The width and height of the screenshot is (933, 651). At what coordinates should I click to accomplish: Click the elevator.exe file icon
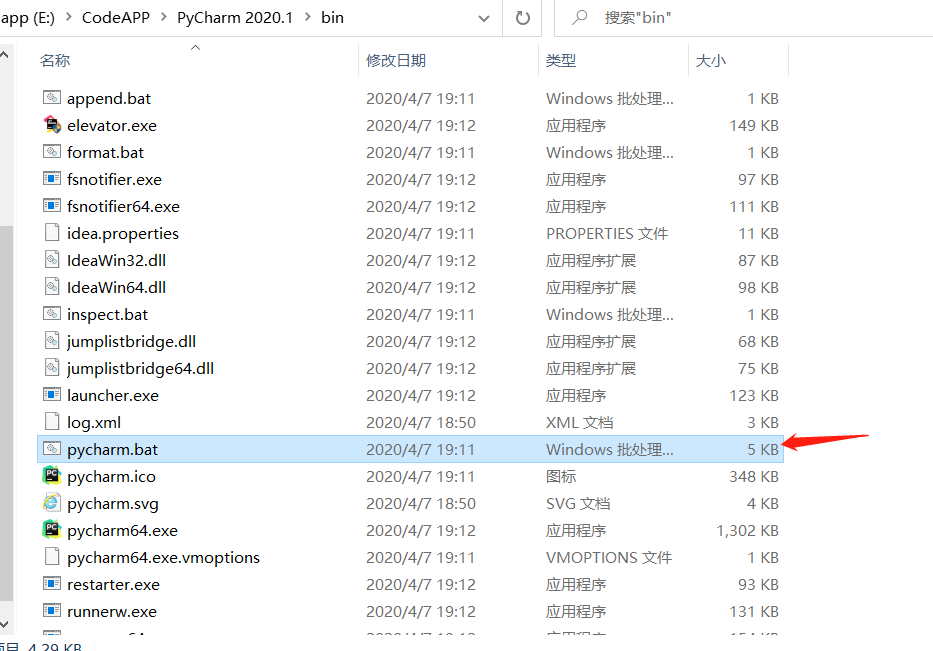coord(52,125)
